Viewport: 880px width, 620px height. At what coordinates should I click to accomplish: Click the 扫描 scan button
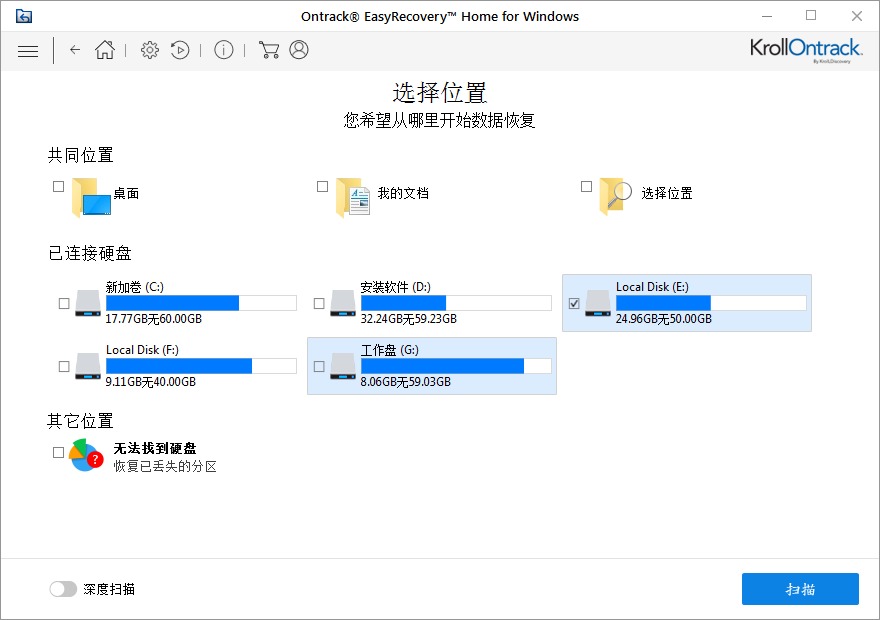pos(799,589)
